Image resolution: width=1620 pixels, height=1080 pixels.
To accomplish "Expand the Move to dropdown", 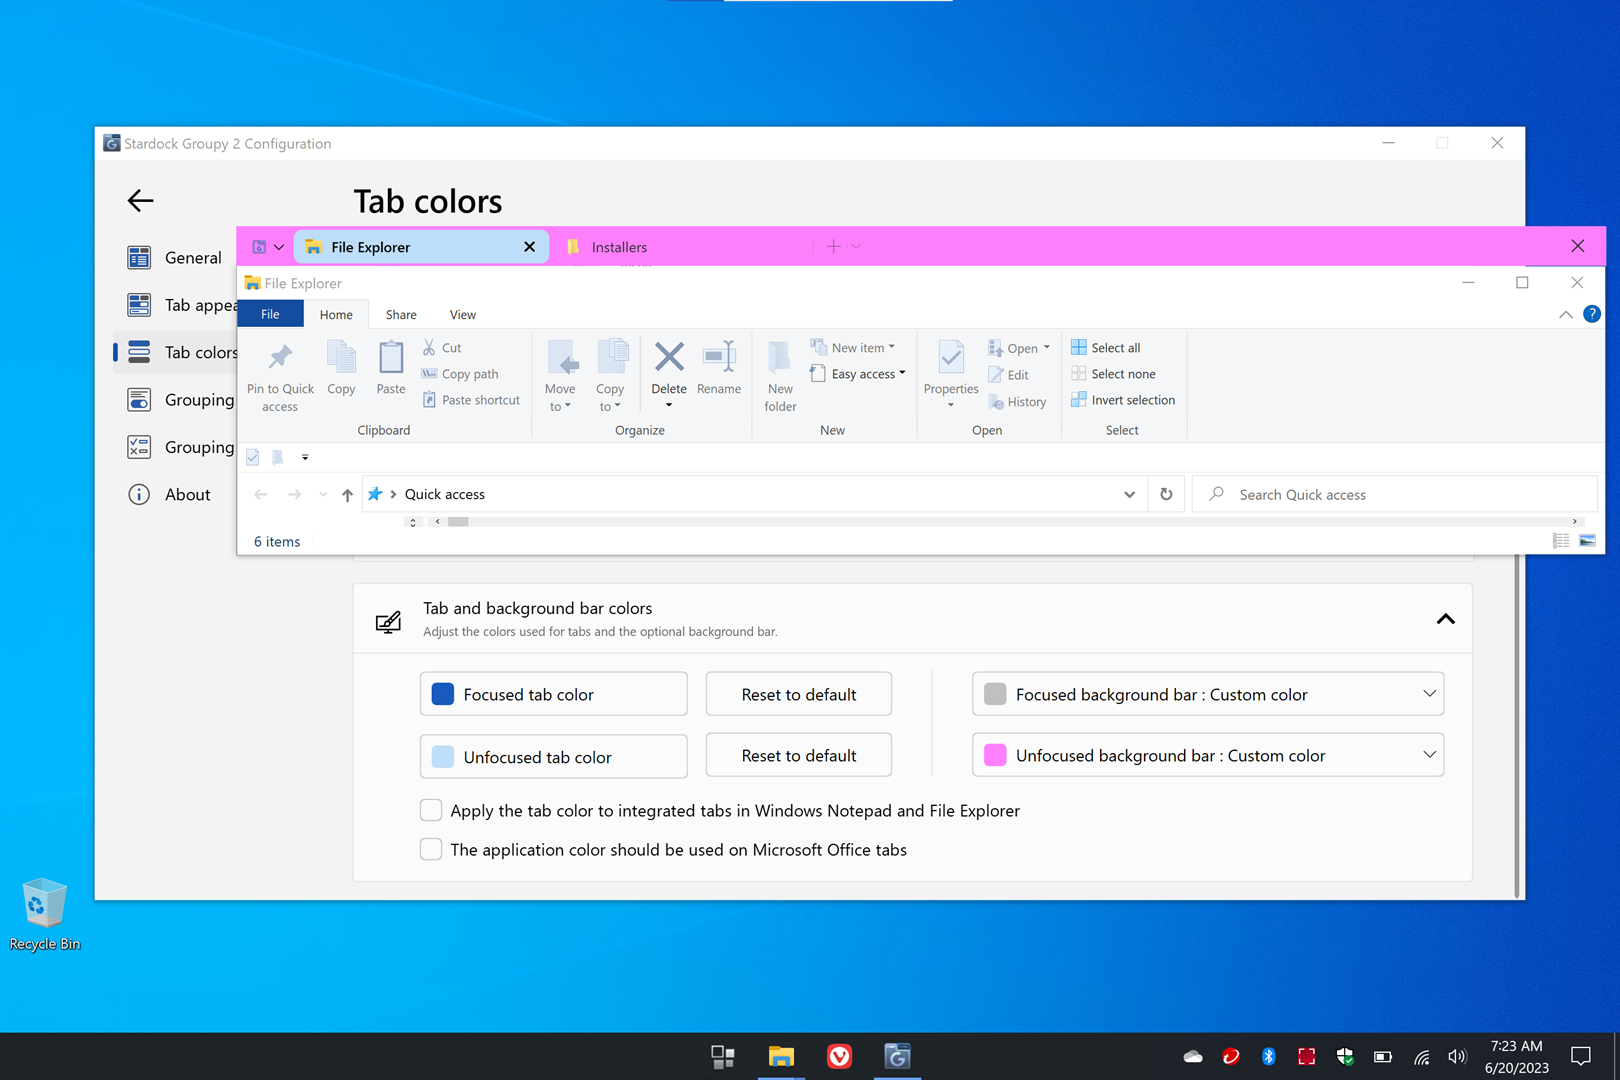I will (568, 407).
